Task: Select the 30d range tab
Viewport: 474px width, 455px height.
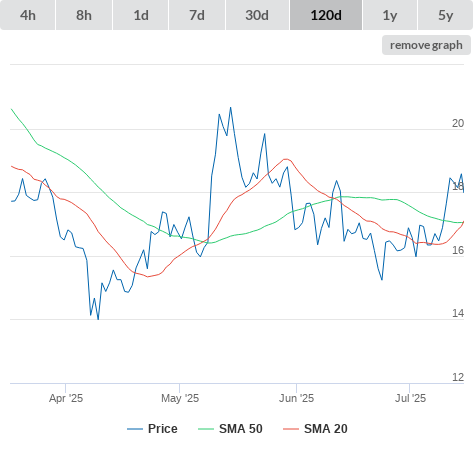Action: click(x=257, y=15)
